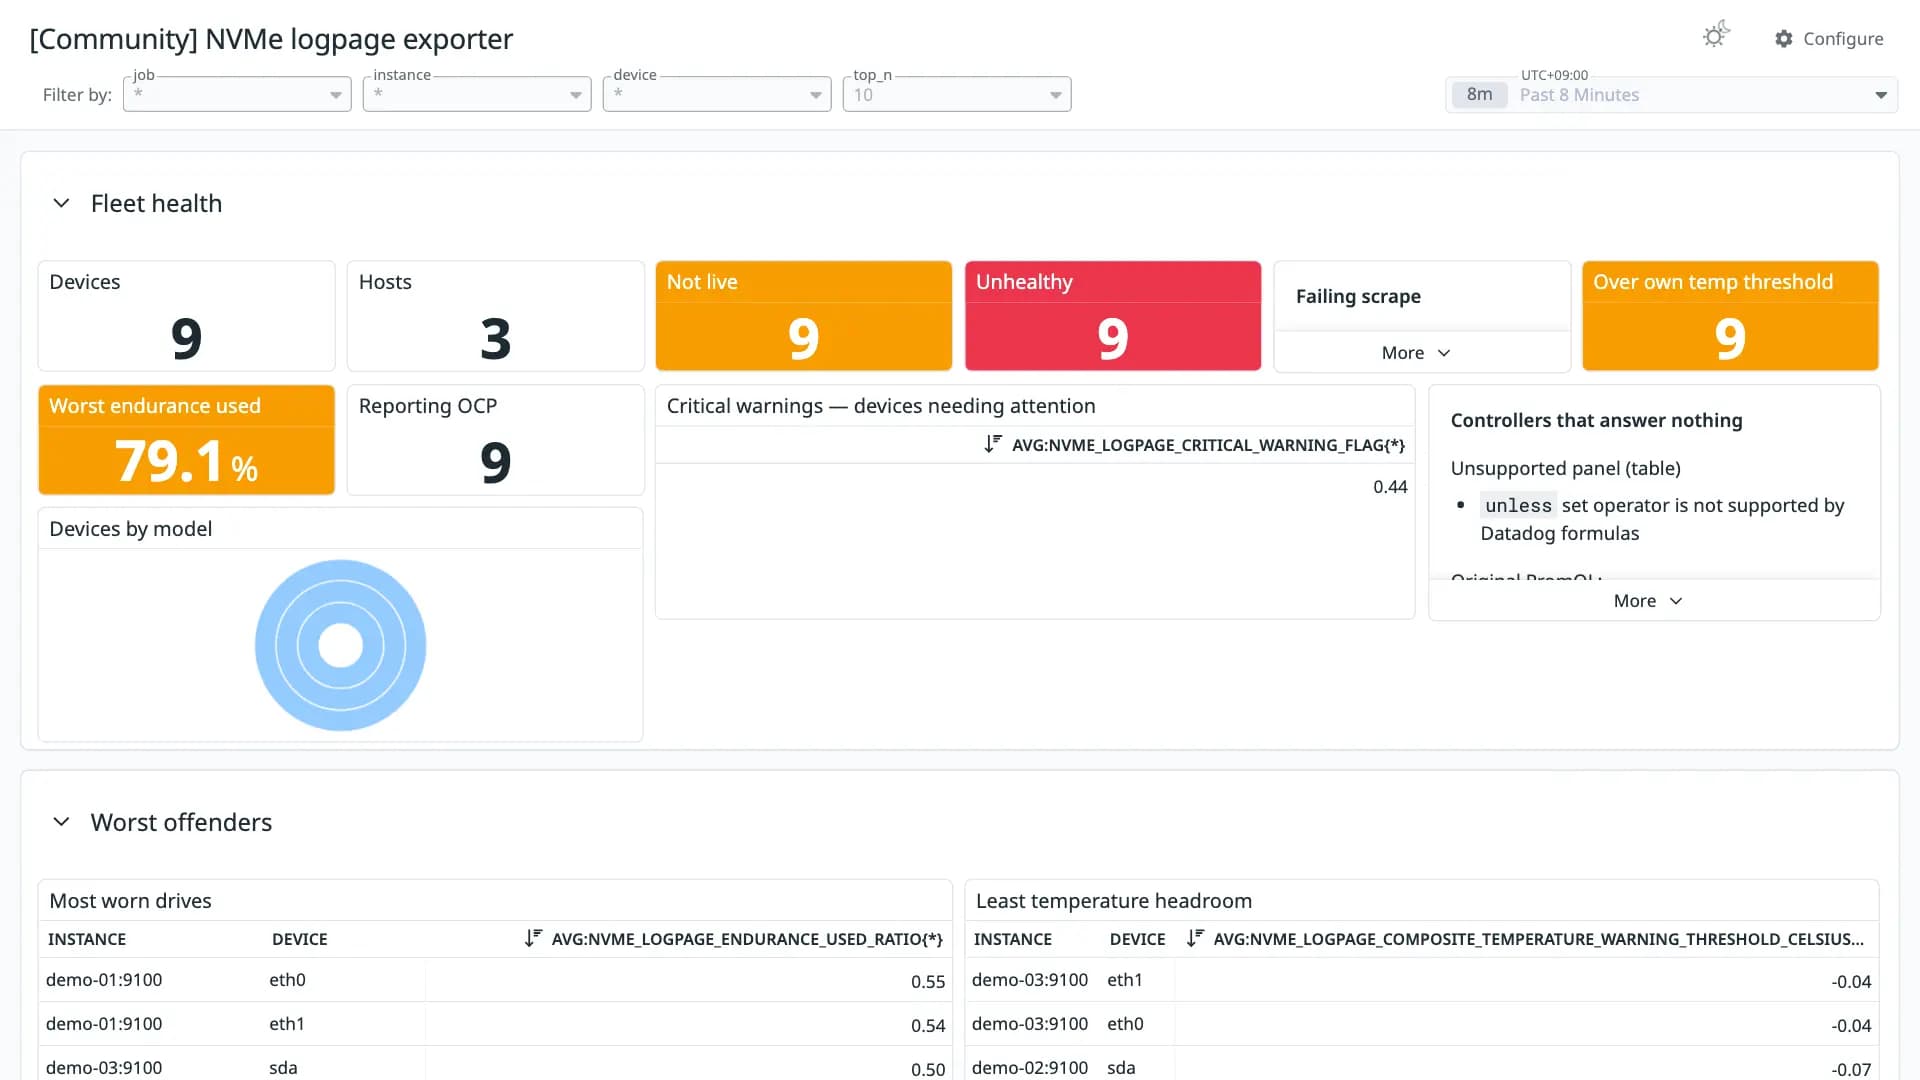Click the Hosts count tile
The height and width of the screenshot is (1080, 1920).
(x=495, y=316)
